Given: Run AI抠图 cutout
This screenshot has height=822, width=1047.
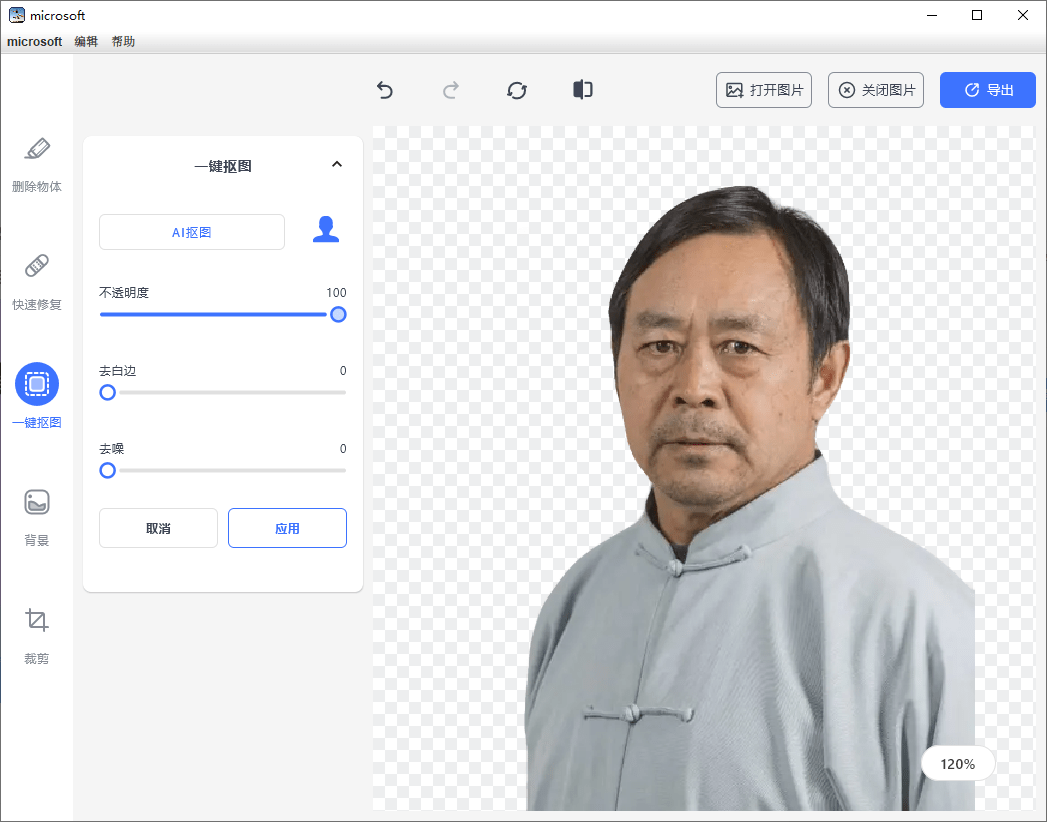Looking at the screenshot, I should pos(191,231).
